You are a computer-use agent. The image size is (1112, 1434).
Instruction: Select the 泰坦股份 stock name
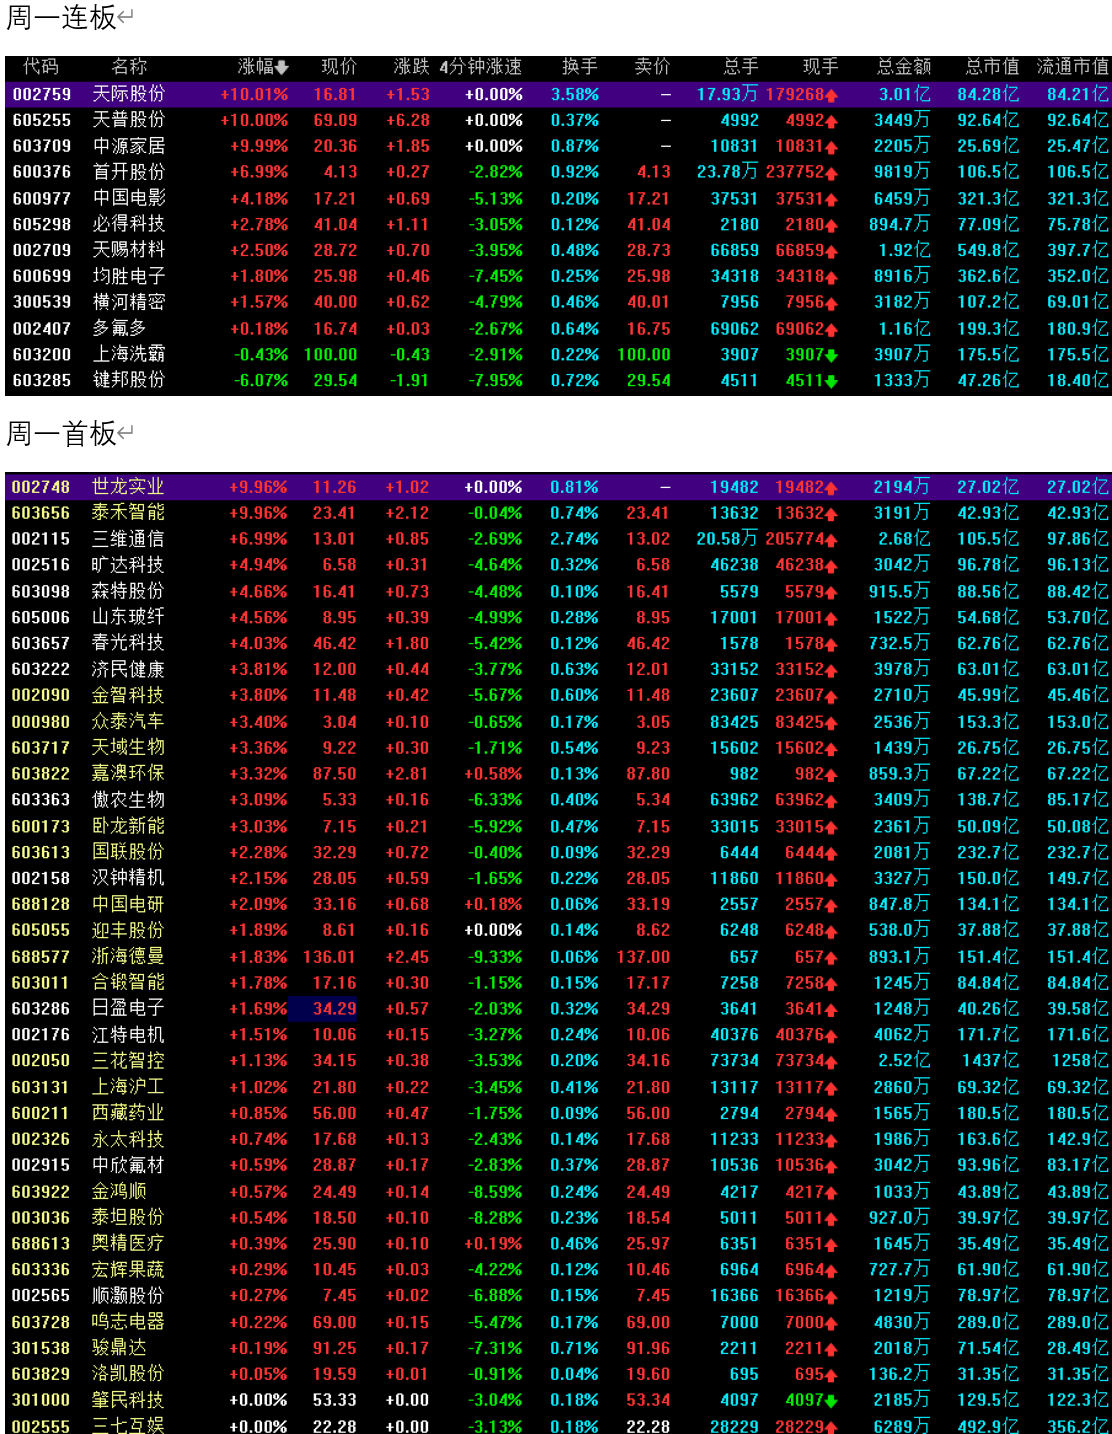tap(129, 1217)
